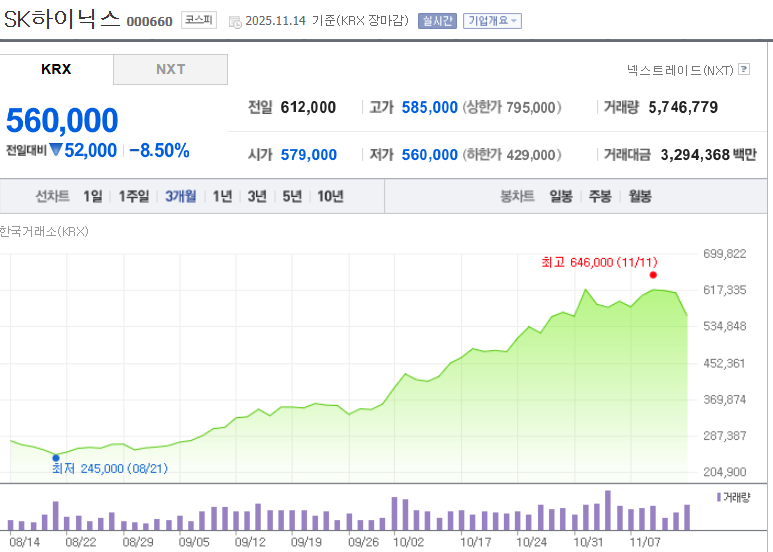This screenshot has width=773, height=552.
Task: Click the 10/31 x-axis date label
Action: 588,542
